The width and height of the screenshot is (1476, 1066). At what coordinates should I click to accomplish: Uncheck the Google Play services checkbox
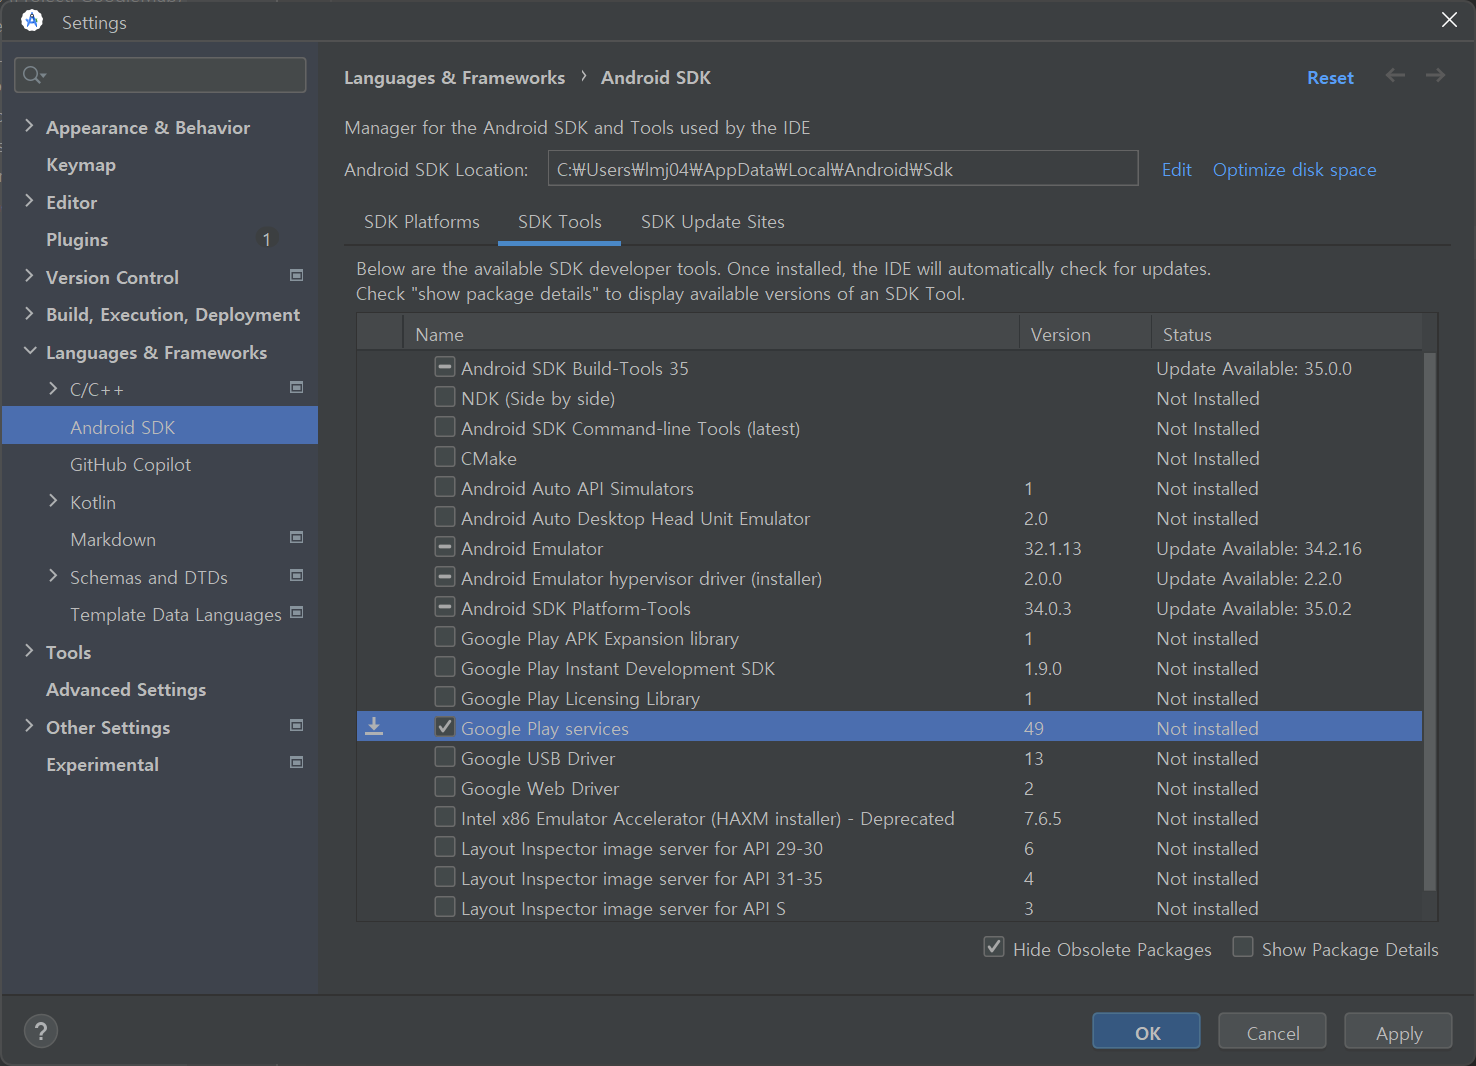(445, 727)
